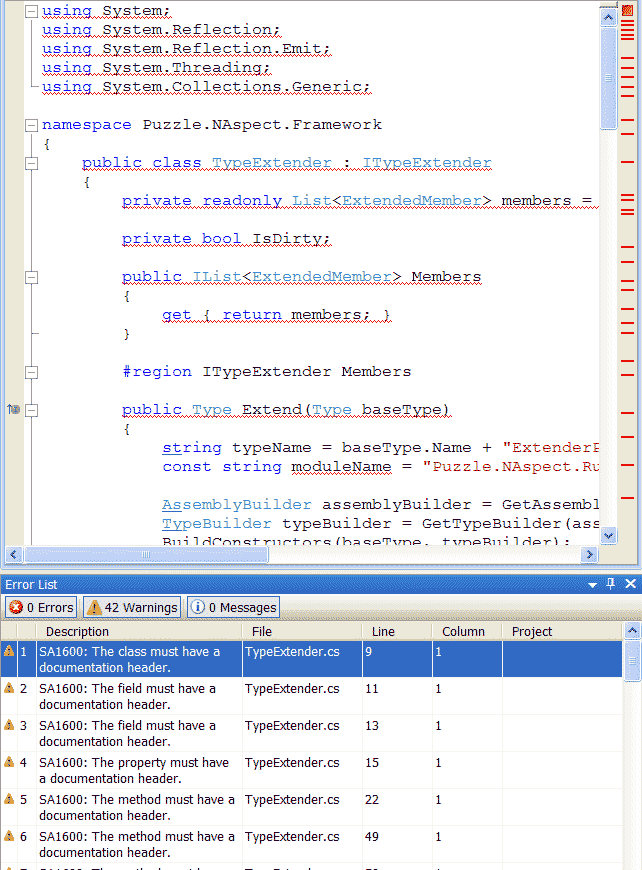Toggle the 42 Warnings filter
The width and height of the screenshot is (642, 870).
[132, 607]
